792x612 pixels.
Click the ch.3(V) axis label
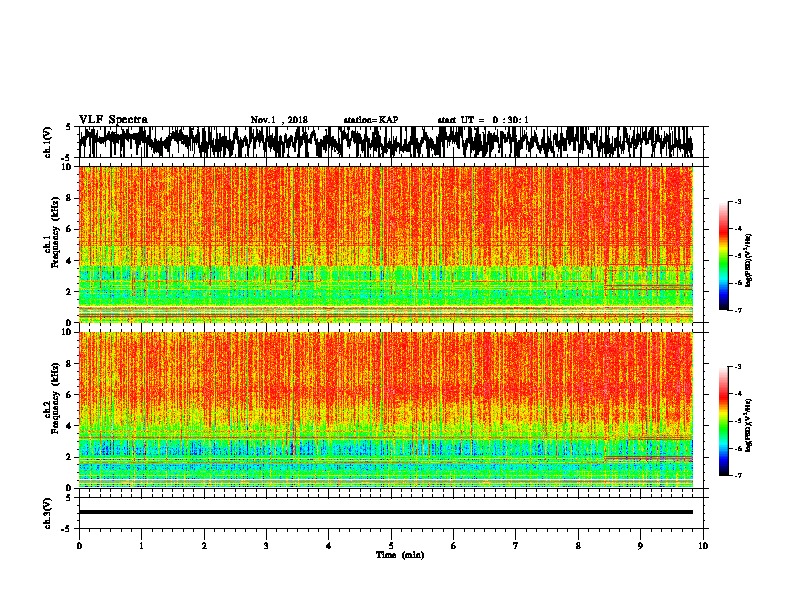tap(48, 514)
